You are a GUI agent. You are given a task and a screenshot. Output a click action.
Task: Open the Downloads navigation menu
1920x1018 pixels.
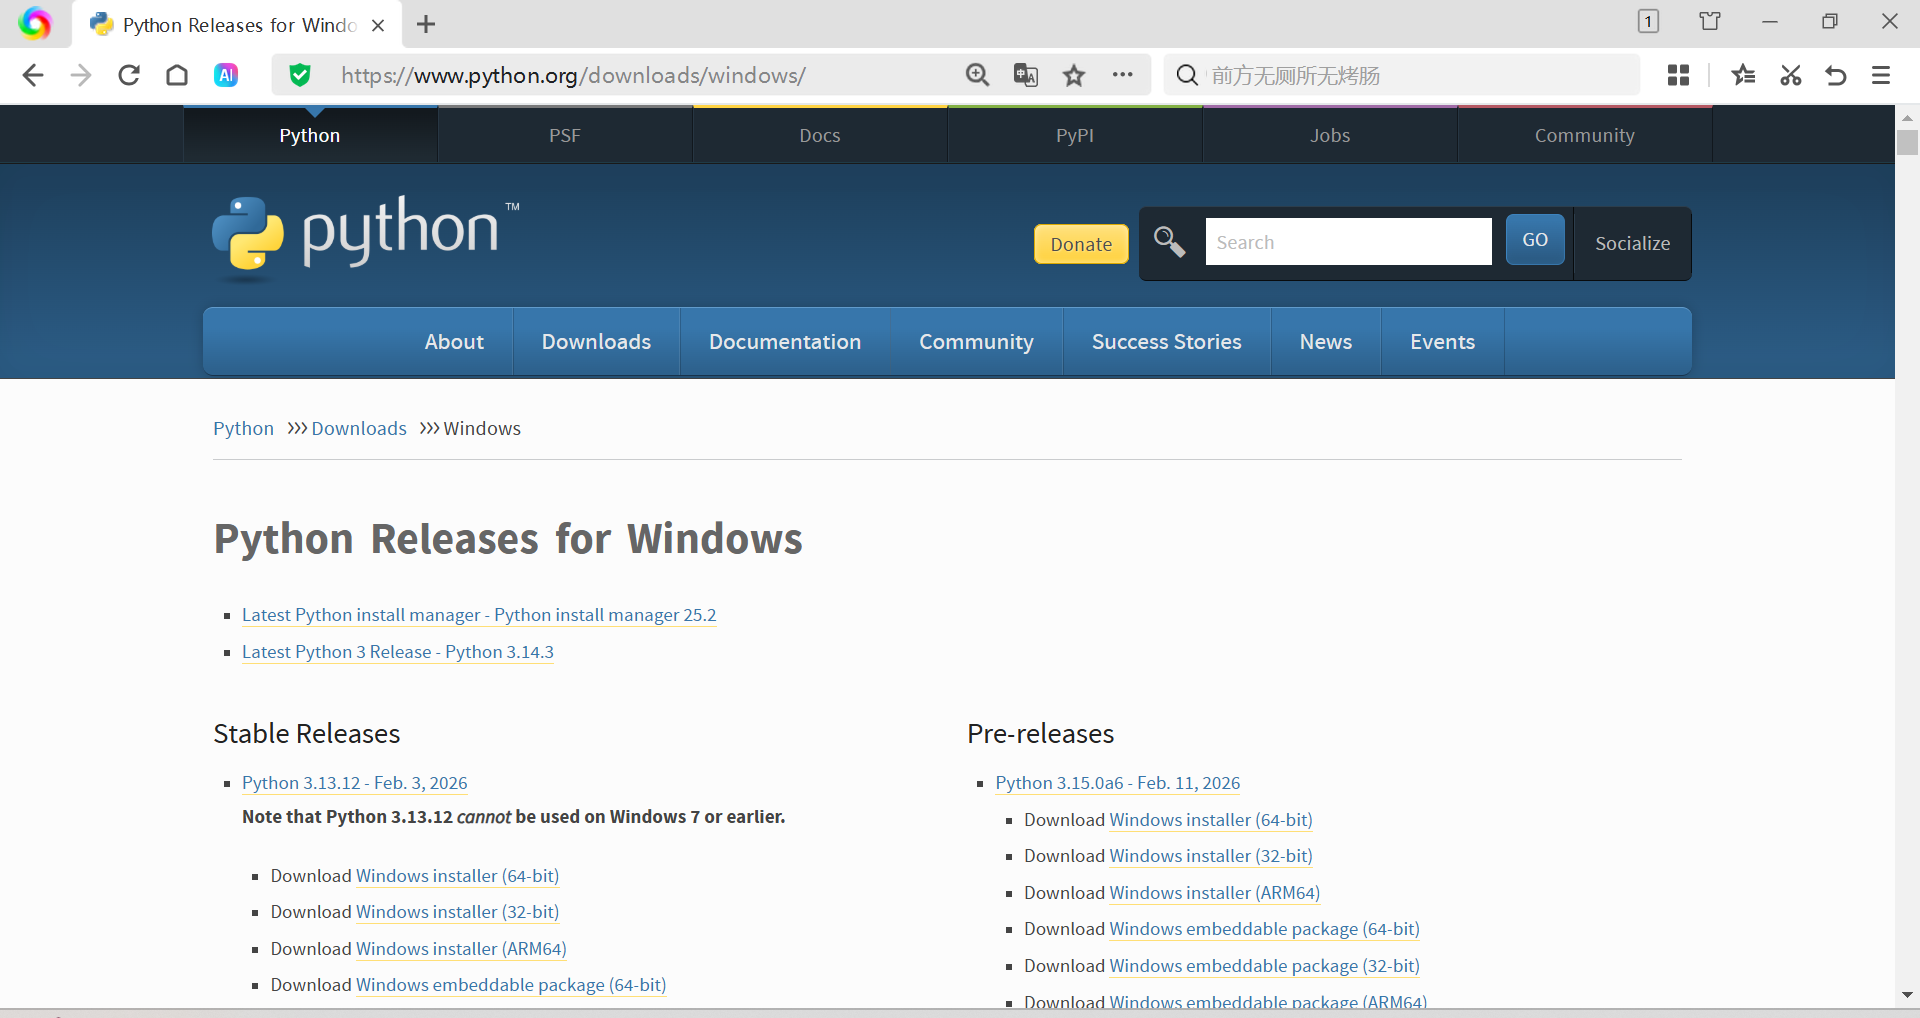click(x=596, y=342)
